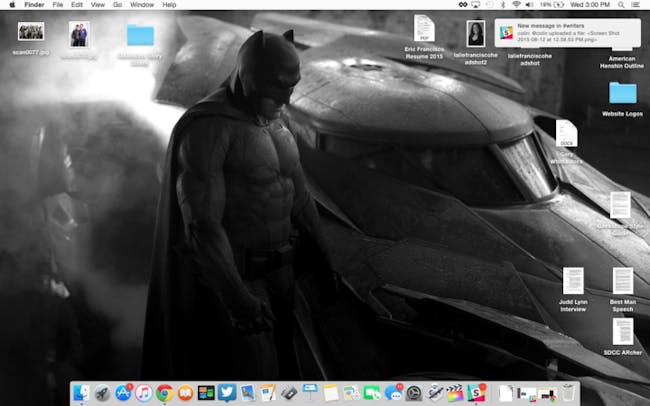This screenshot has height=406, width=650.
Task: Click the Wed 3:00 PM clock
Action: coord(590,5)
